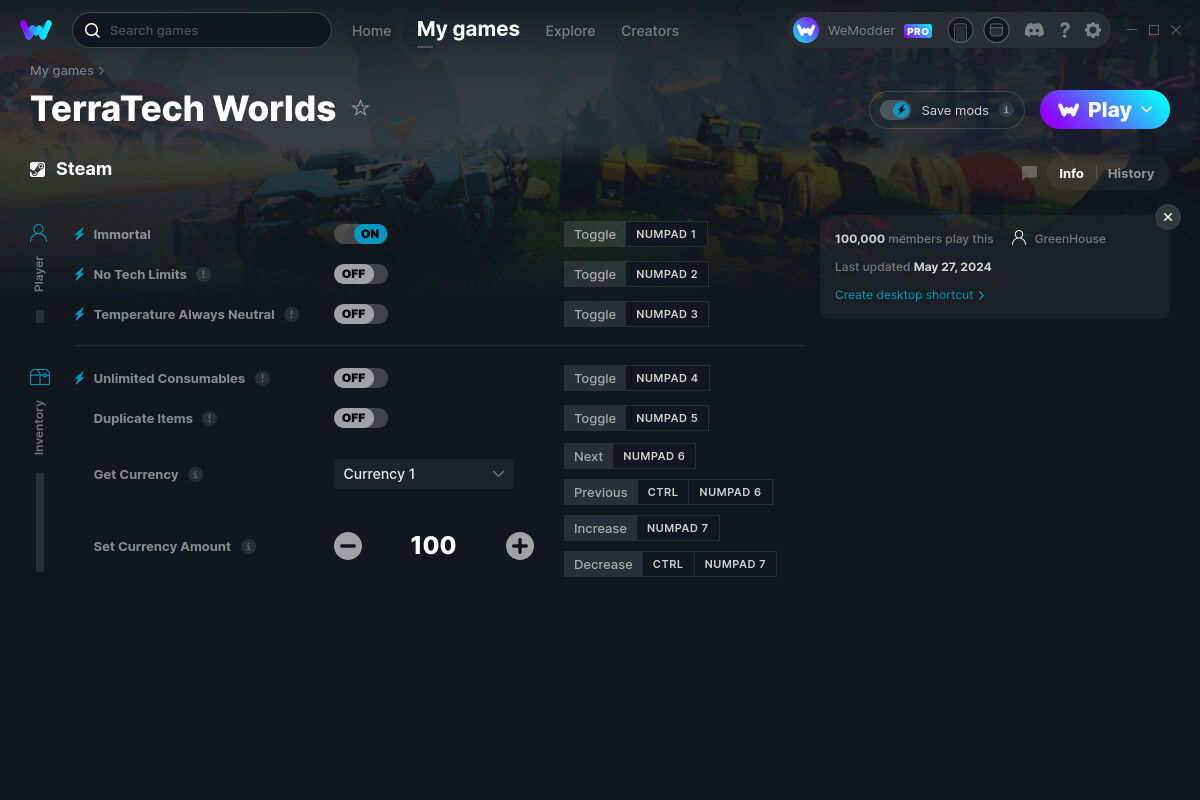
Task: Open the Explore page
Action: 570,31
